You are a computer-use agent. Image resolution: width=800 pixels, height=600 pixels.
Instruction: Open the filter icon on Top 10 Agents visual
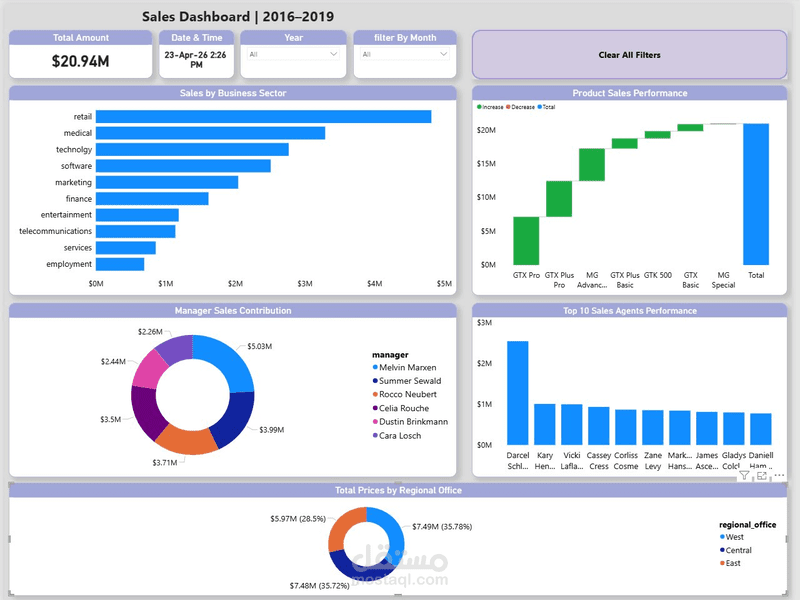coord(744,476)
